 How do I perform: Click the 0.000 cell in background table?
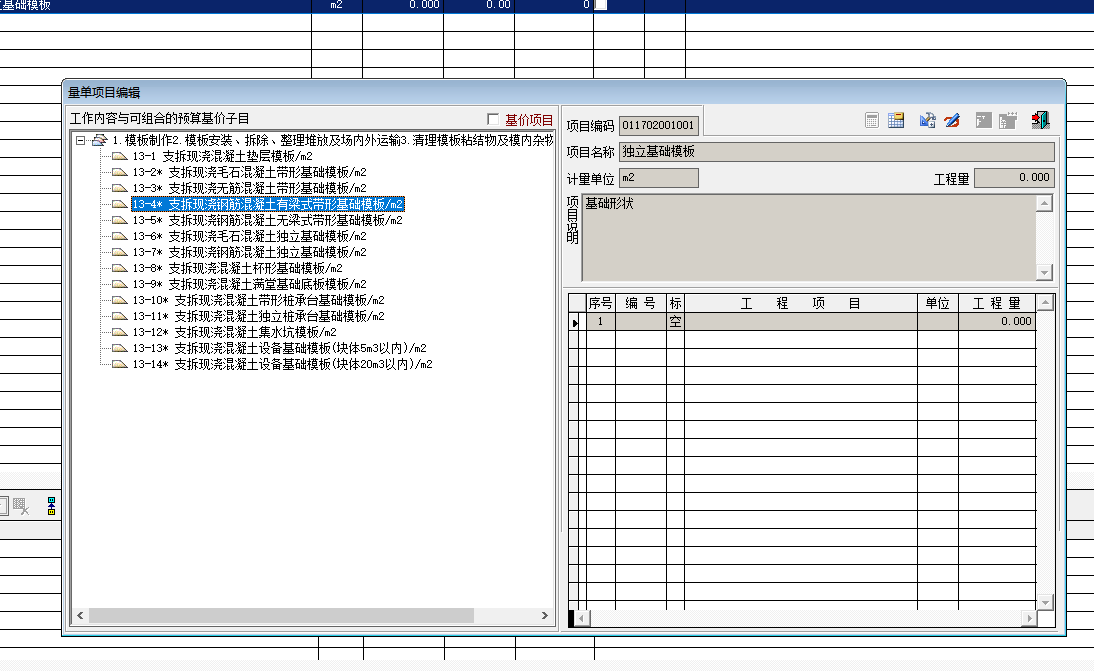(x=403, y=5)
